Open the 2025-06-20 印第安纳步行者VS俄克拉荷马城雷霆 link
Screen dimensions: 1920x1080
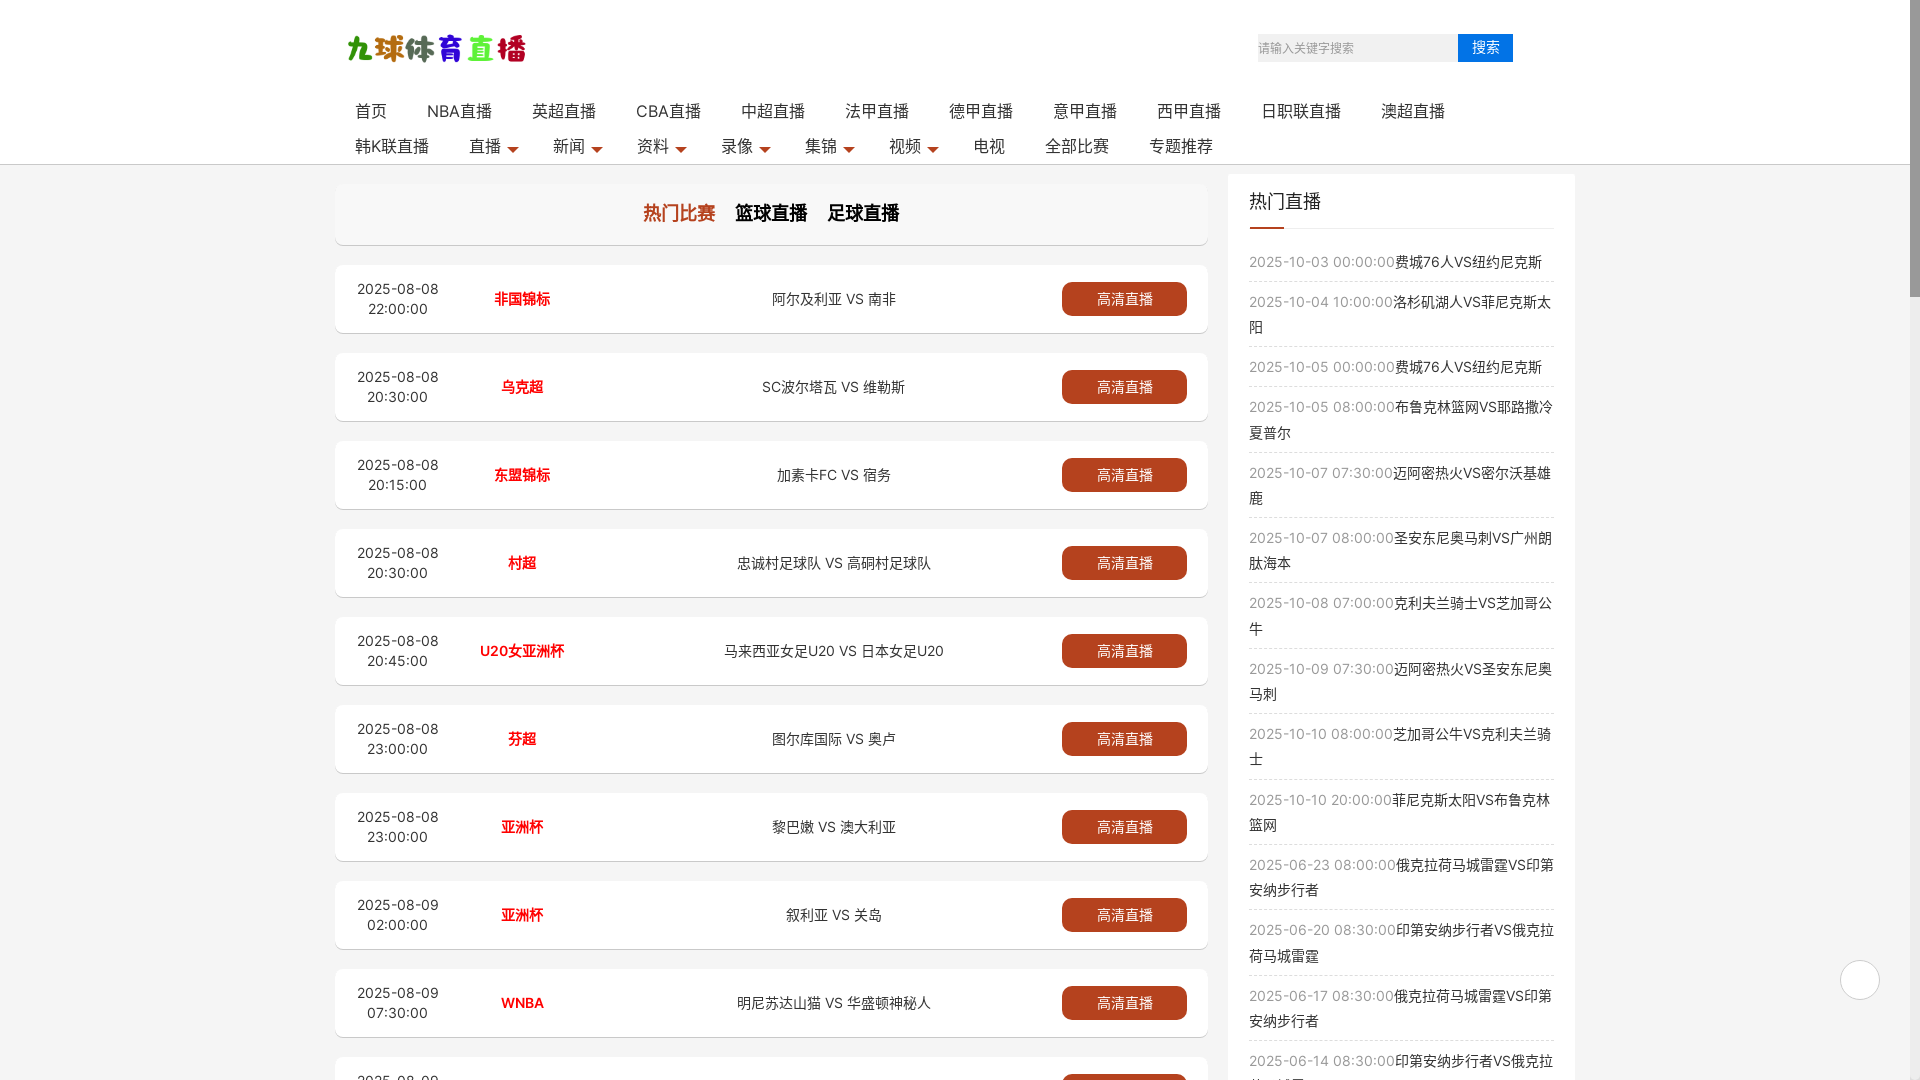(x=1400, y=943)
